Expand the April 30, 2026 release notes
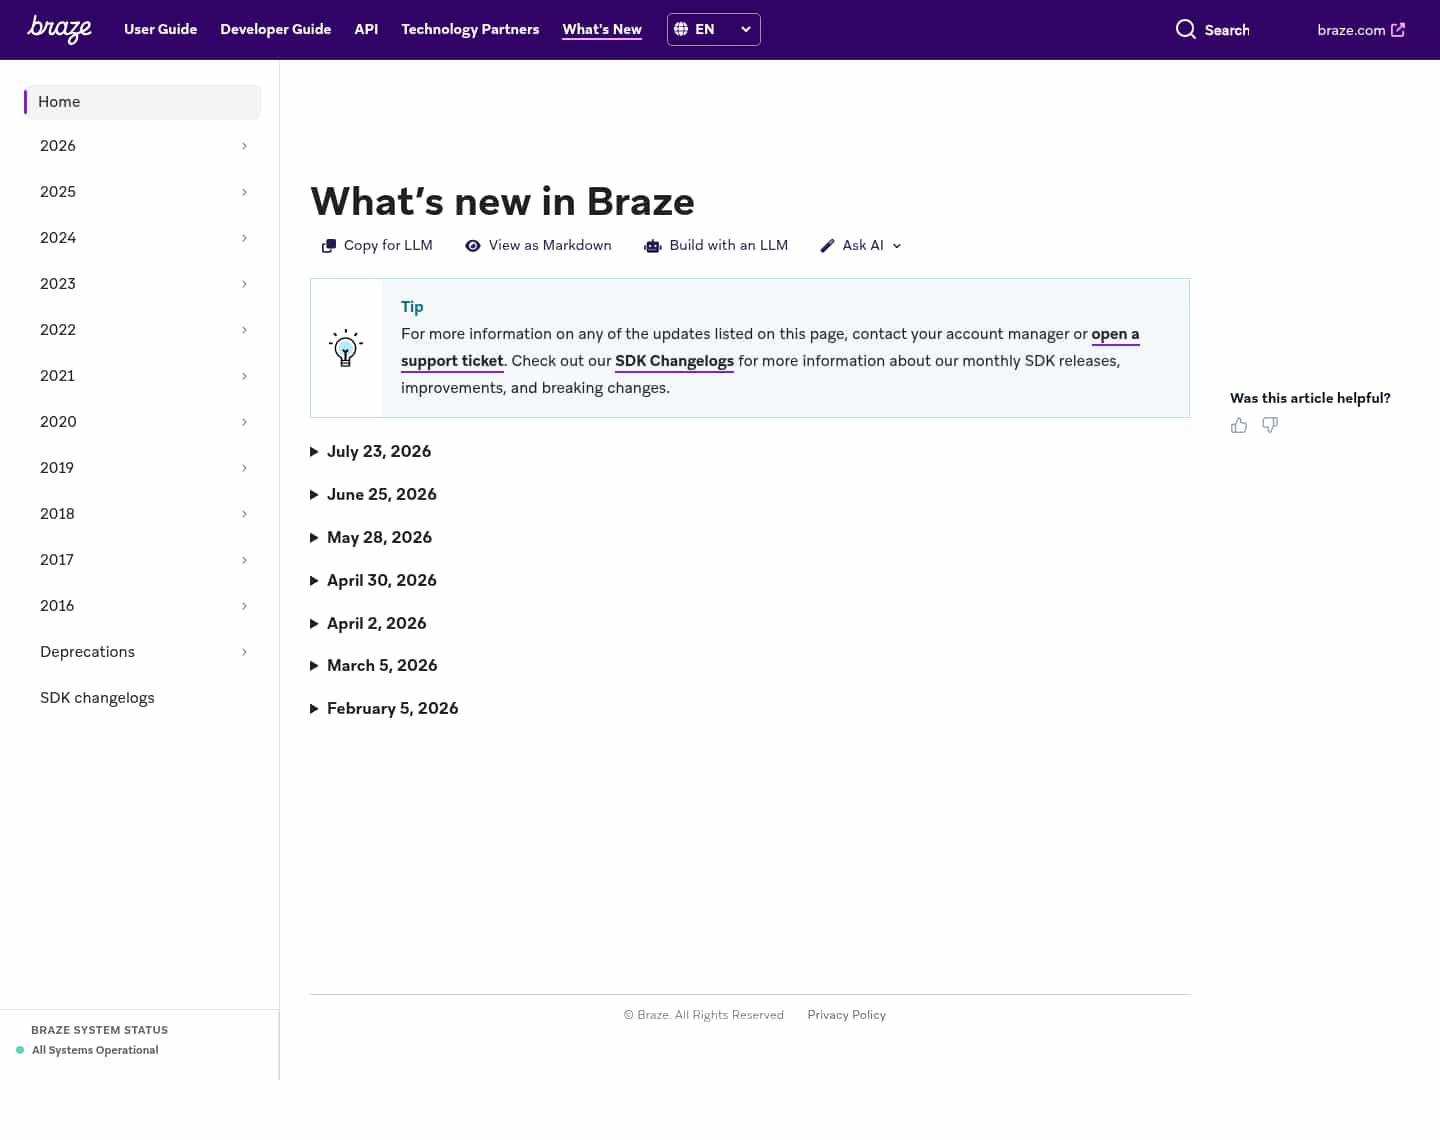 click(x=373, y=580)
